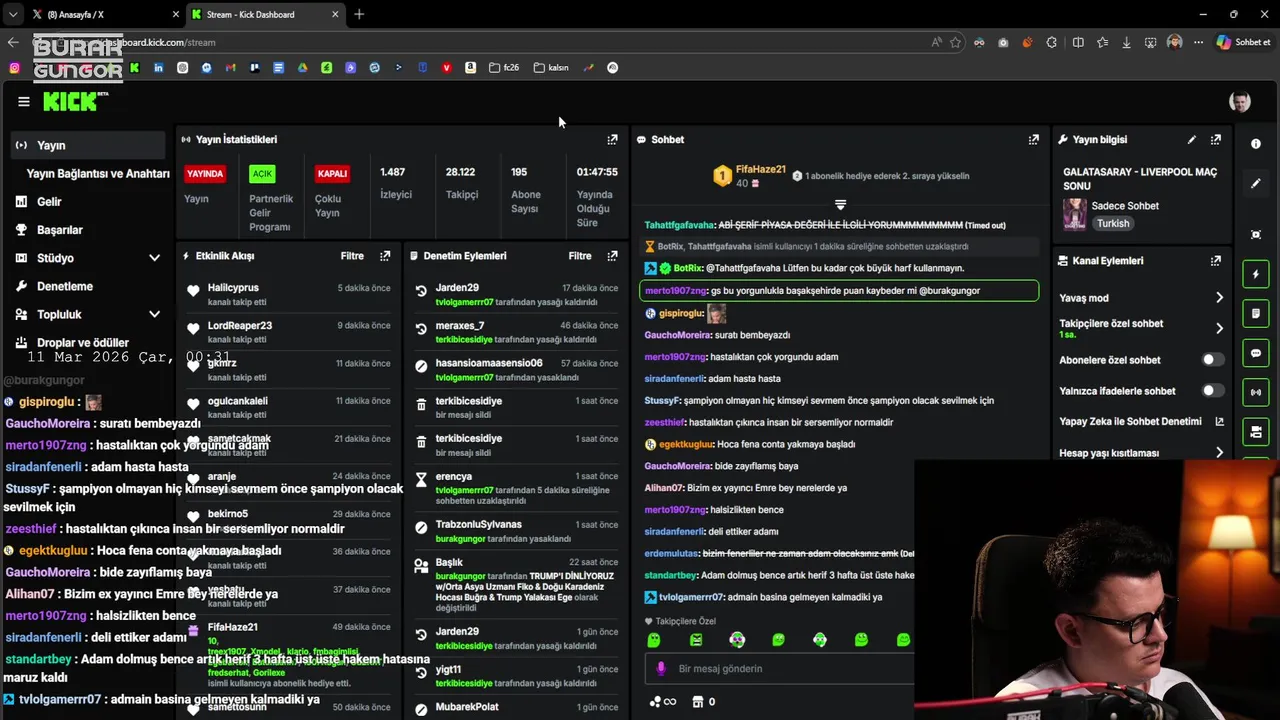The width and height of the screenshot is (1280, 720).
Task: Pop out the Etkinlik Akışı panel
Action: point(385,256)
